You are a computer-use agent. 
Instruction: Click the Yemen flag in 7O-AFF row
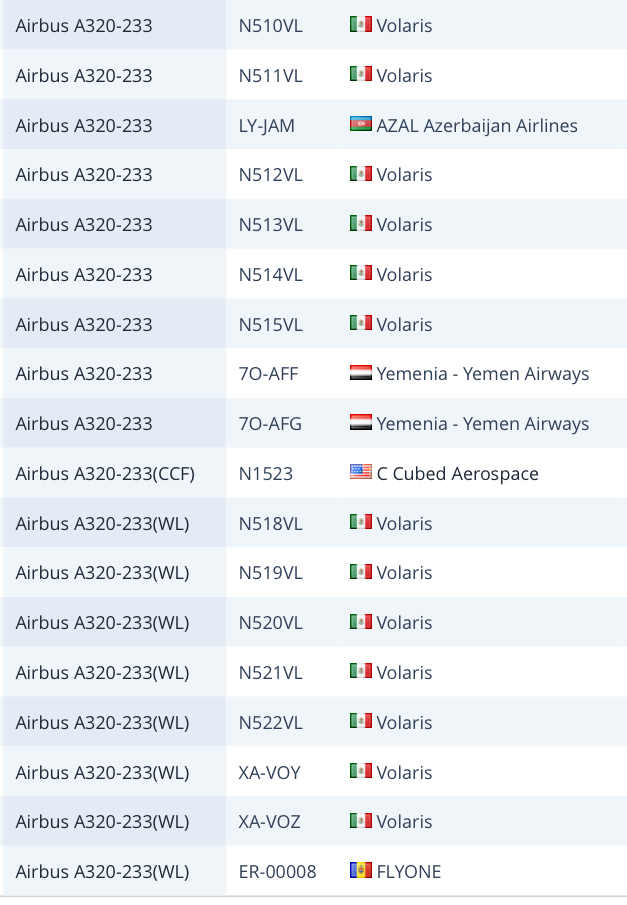tap(360, 374)
